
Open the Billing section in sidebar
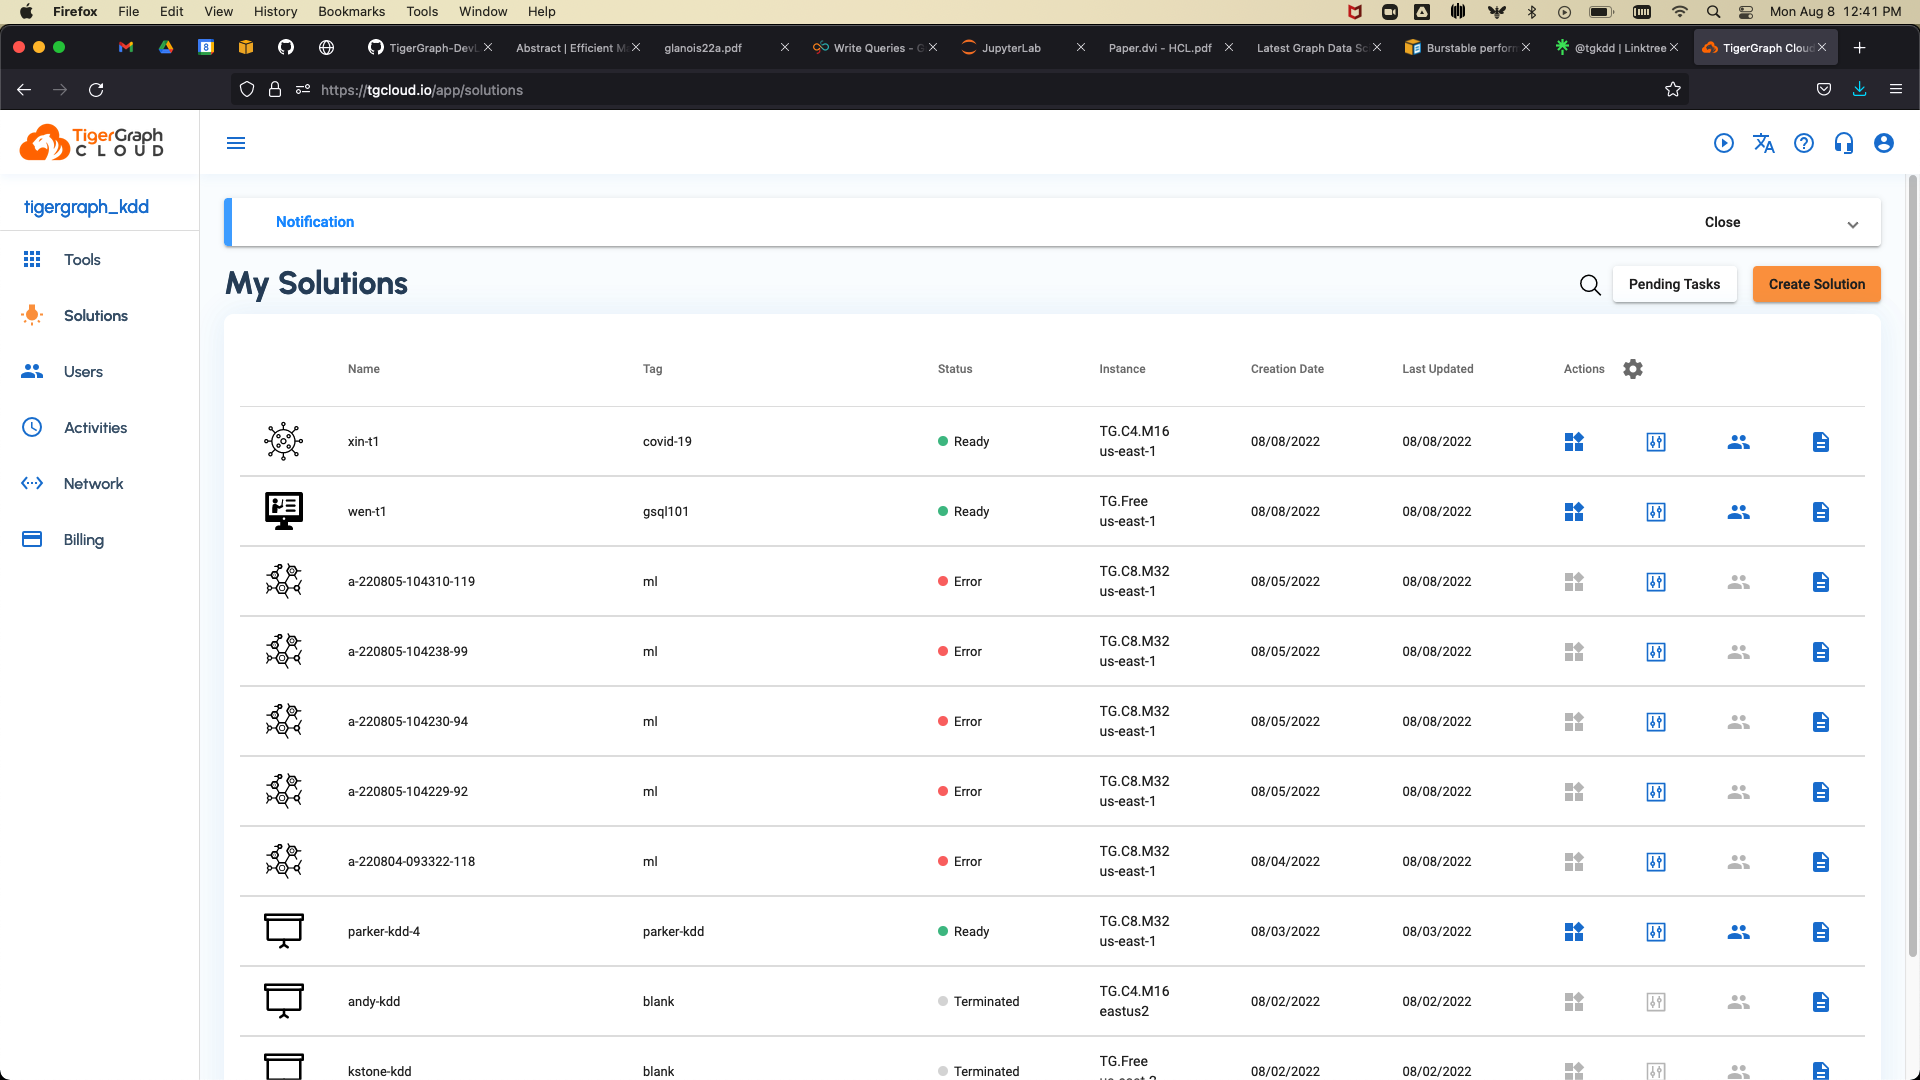coord(84,540)
